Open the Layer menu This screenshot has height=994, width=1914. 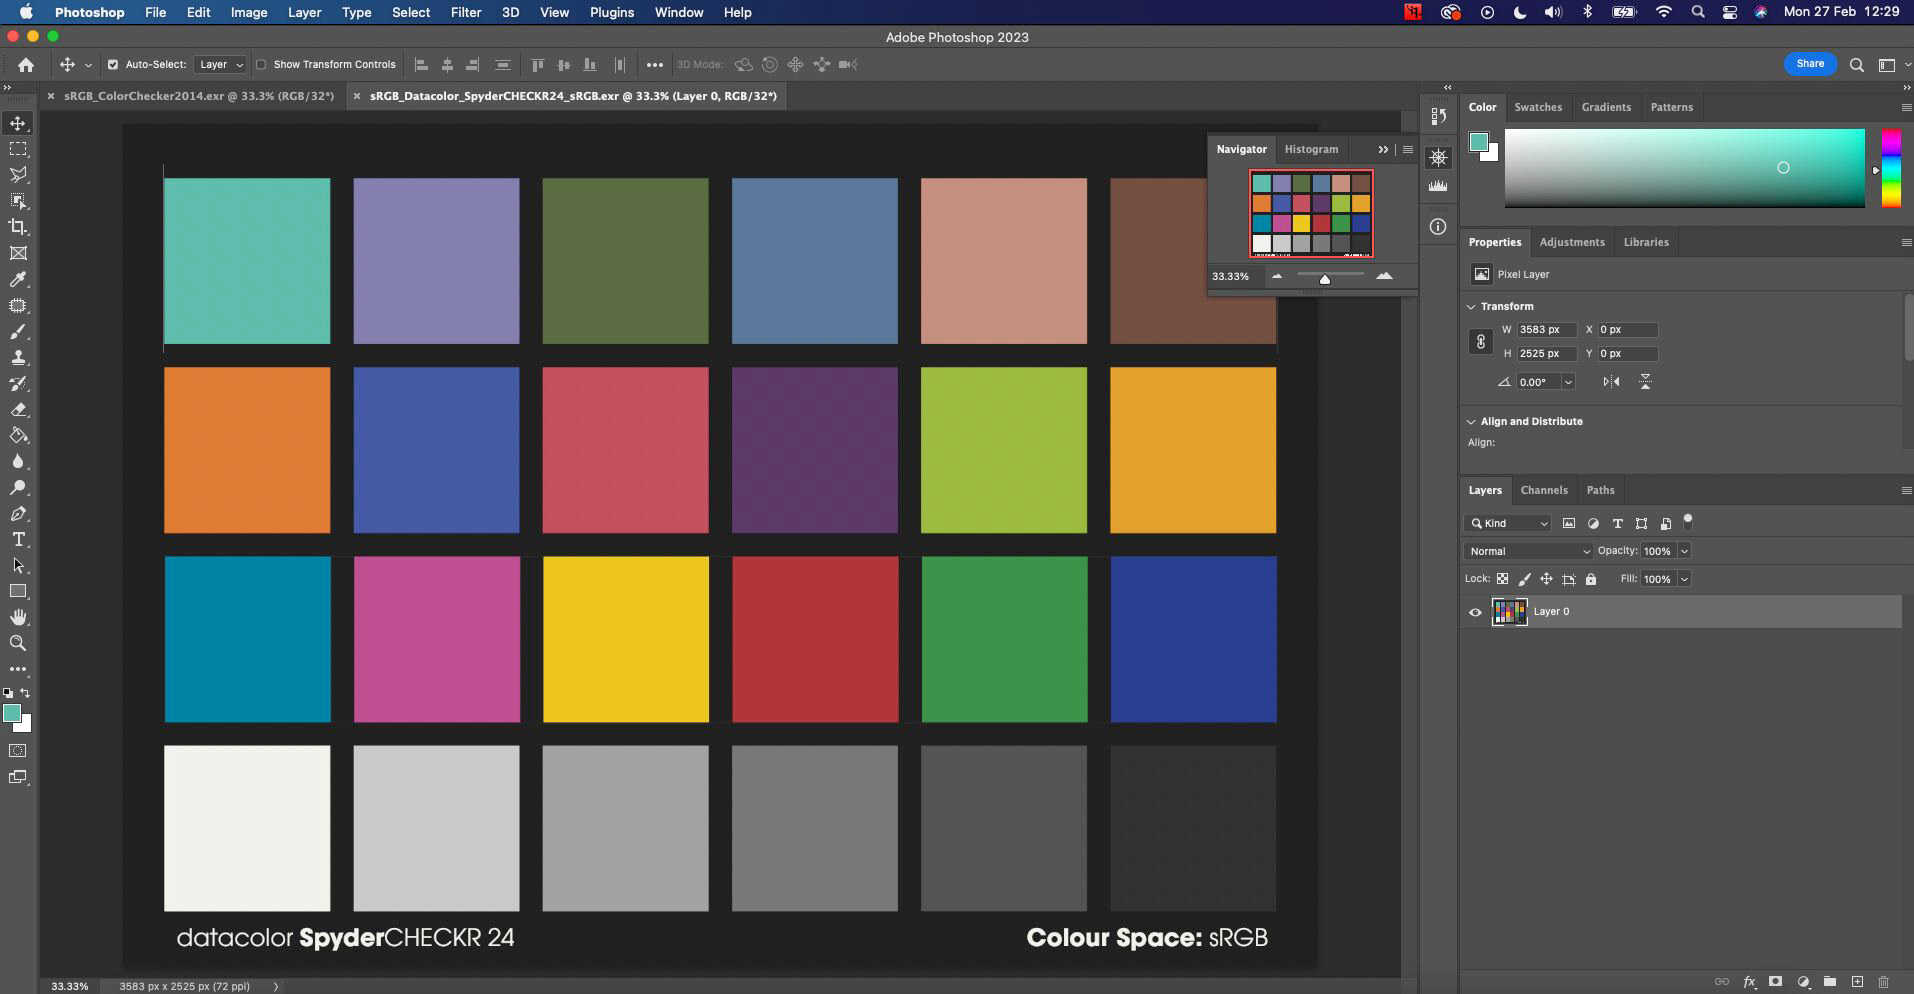click(304, 12)
